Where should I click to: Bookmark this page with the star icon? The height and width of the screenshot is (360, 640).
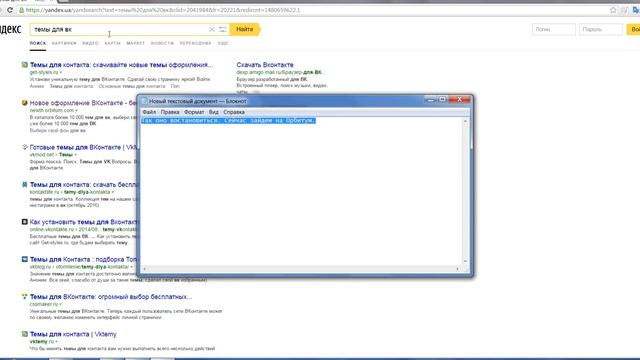(x=613, y=10)
